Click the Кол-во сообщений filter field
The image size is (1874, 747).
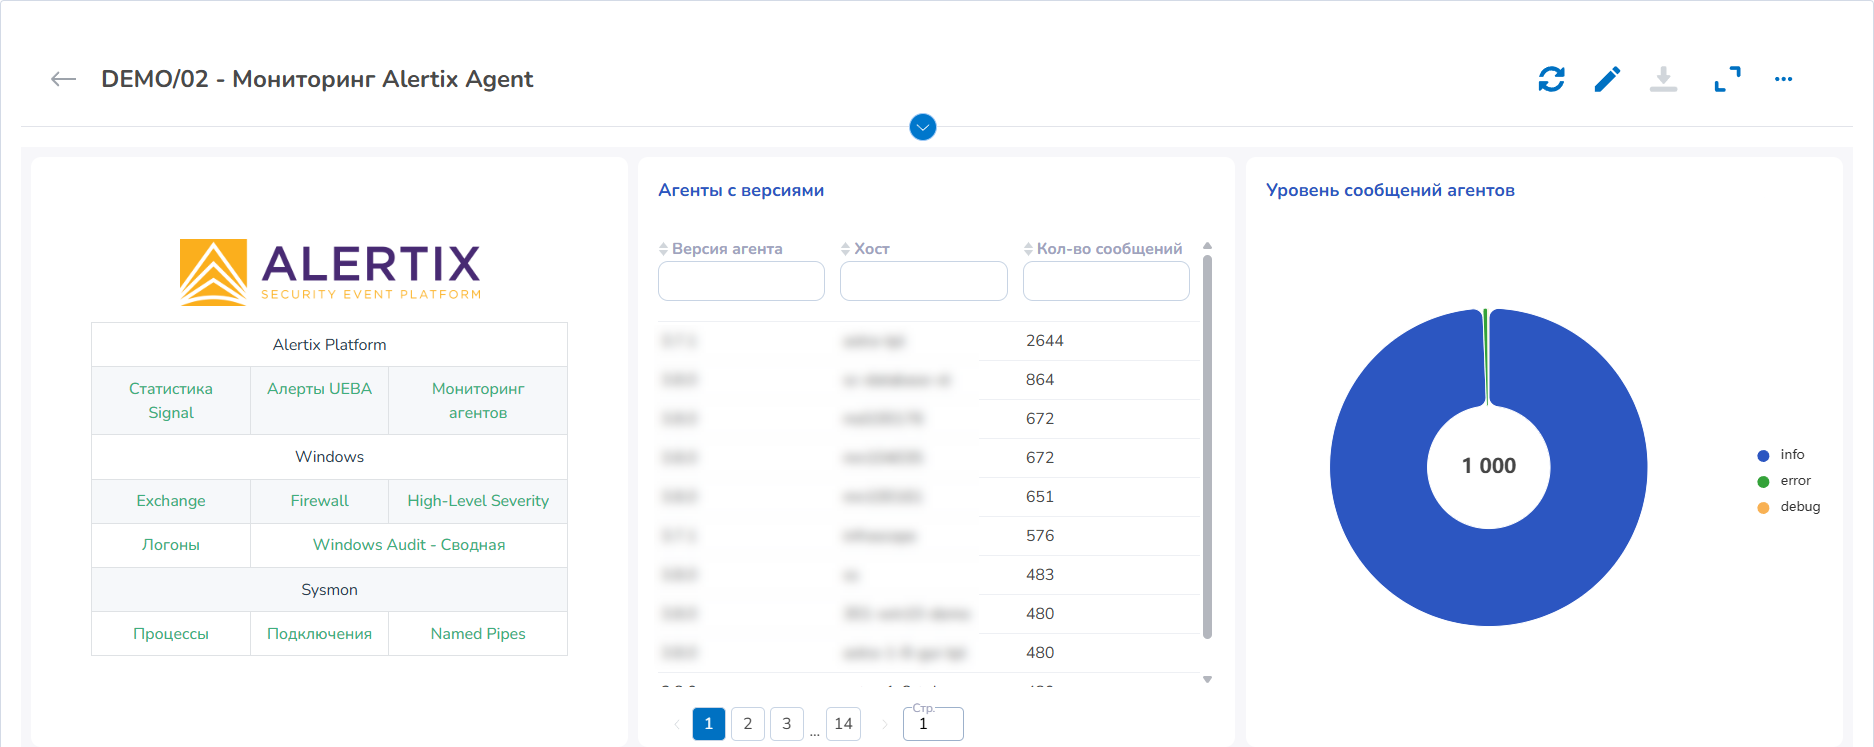[1106, 281]
